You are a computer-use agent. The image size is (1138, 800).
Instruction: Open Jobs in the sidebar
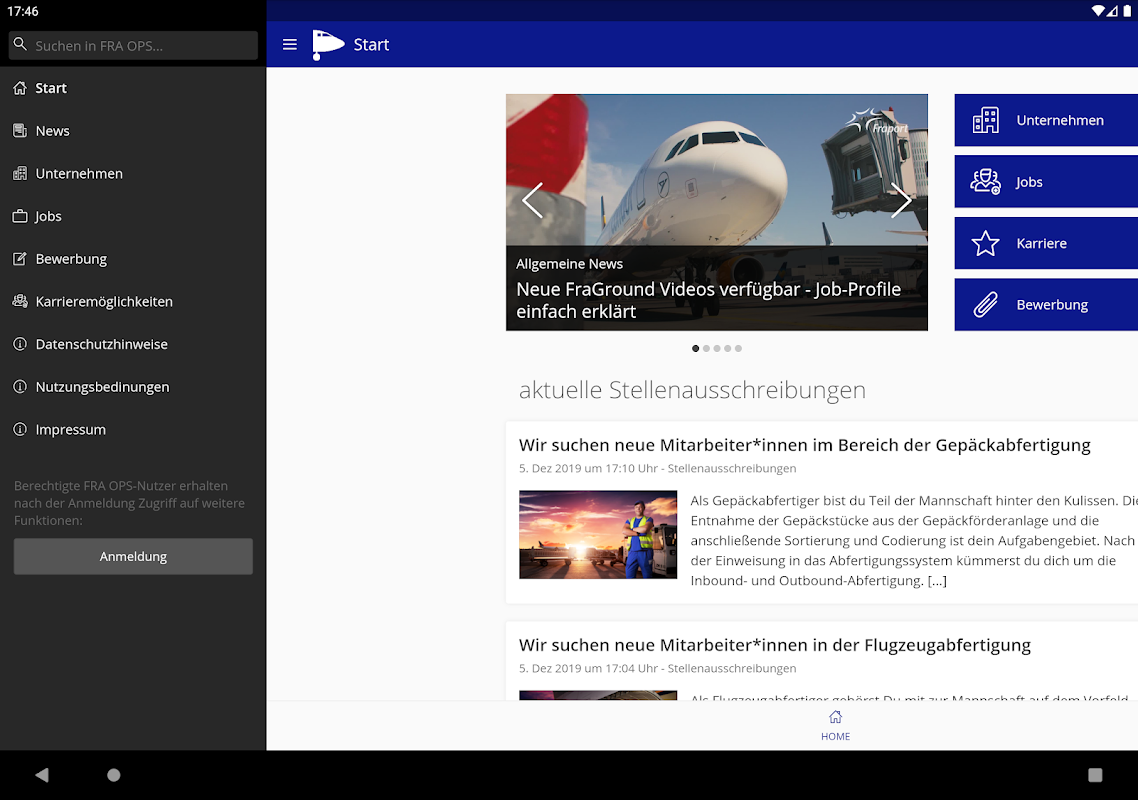133,216
